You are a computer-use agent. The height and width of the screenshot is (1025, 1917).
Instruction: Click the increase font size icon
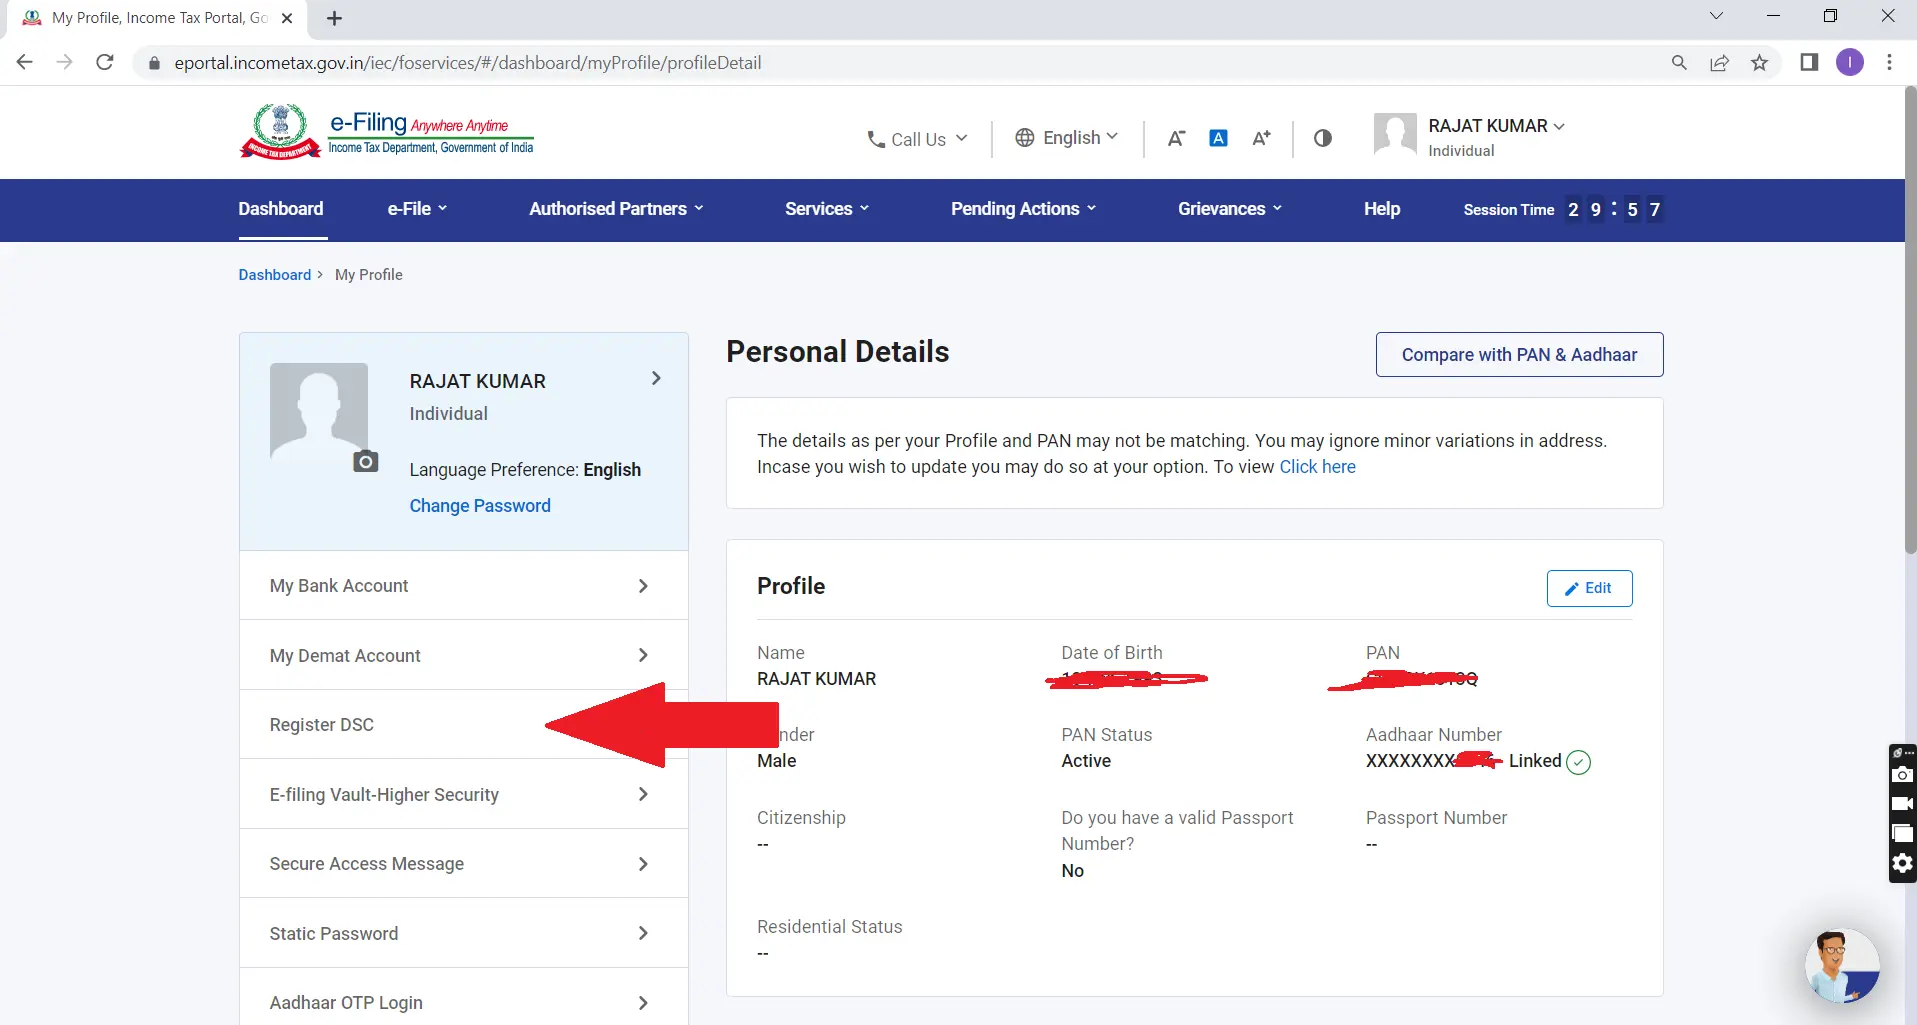(1261, 138)
